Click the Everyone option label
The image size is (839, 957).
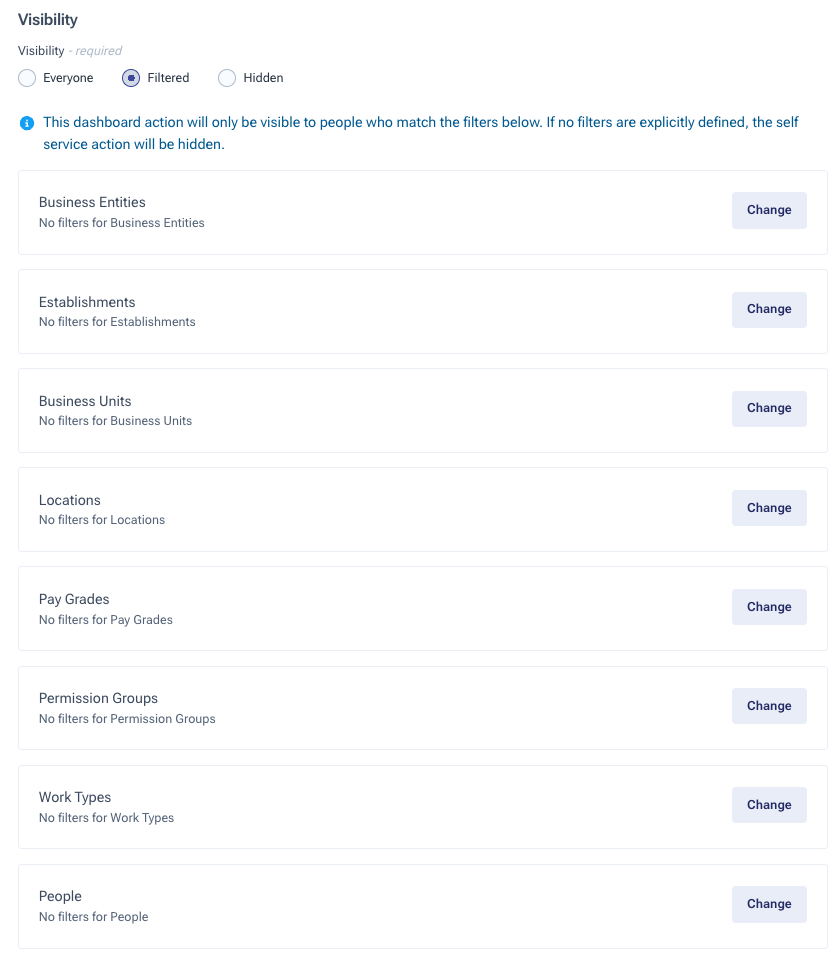(x=68, y=78)
